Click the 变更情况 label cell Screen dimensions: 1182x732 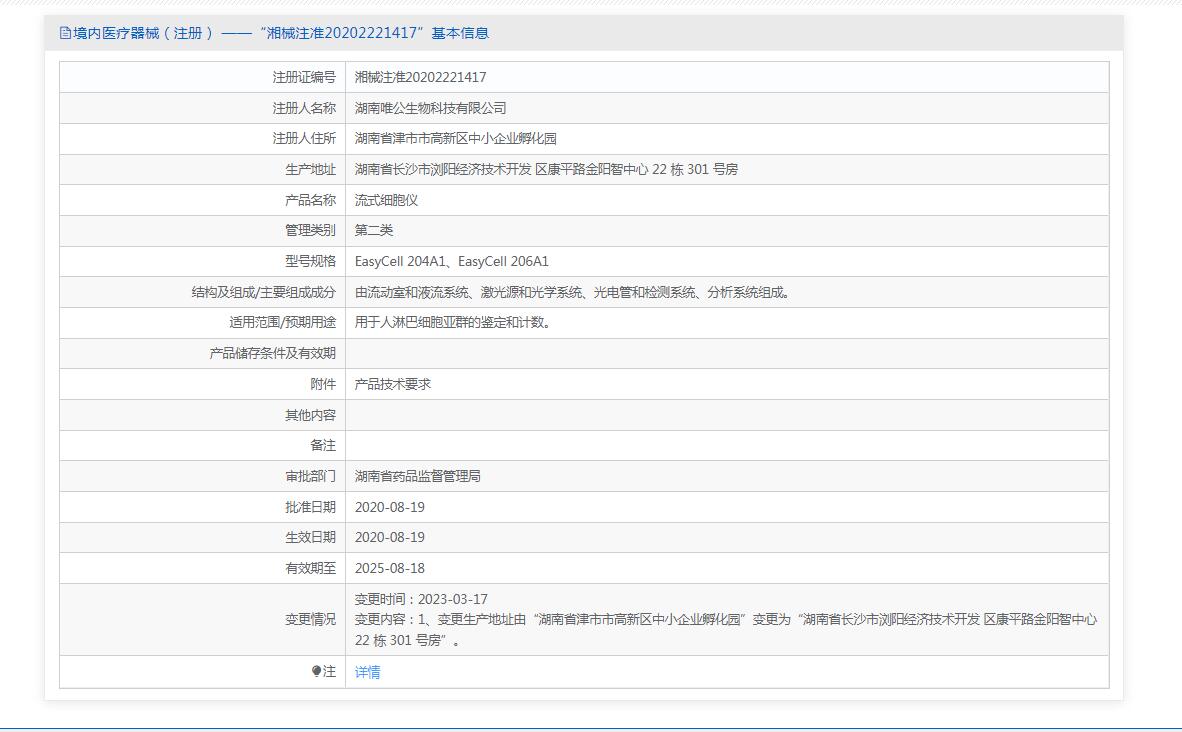tap(203, 620)
